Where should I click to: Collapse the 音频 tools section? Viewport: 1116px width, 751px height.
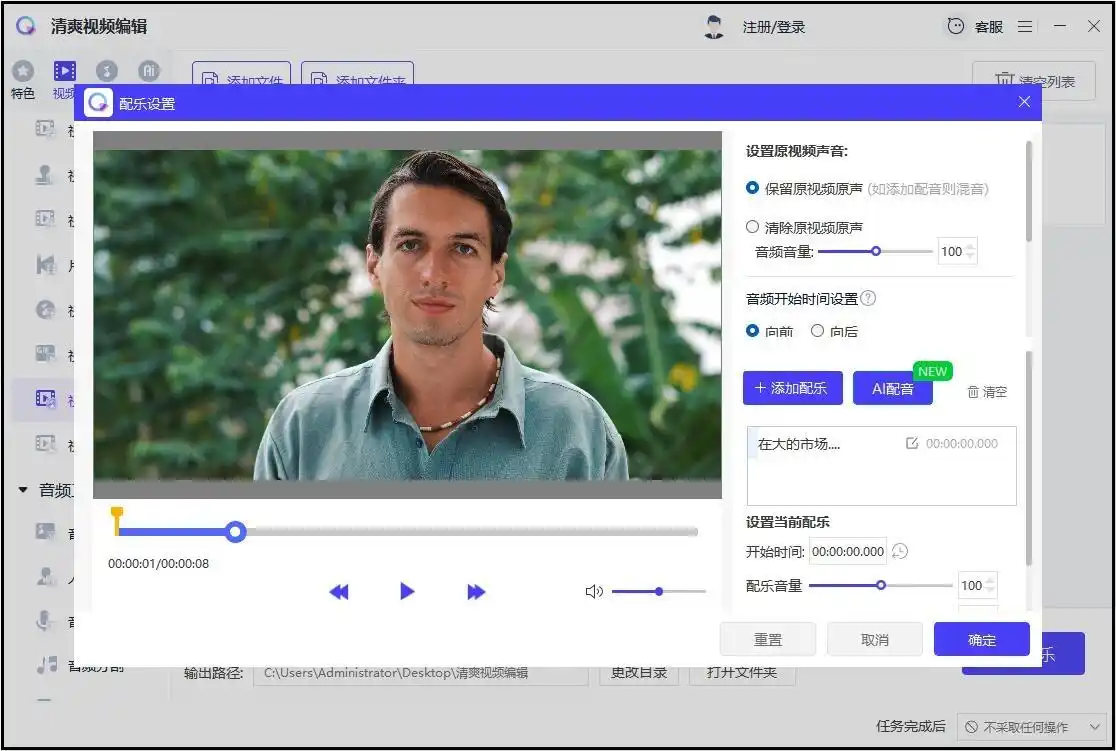point(23,489)
